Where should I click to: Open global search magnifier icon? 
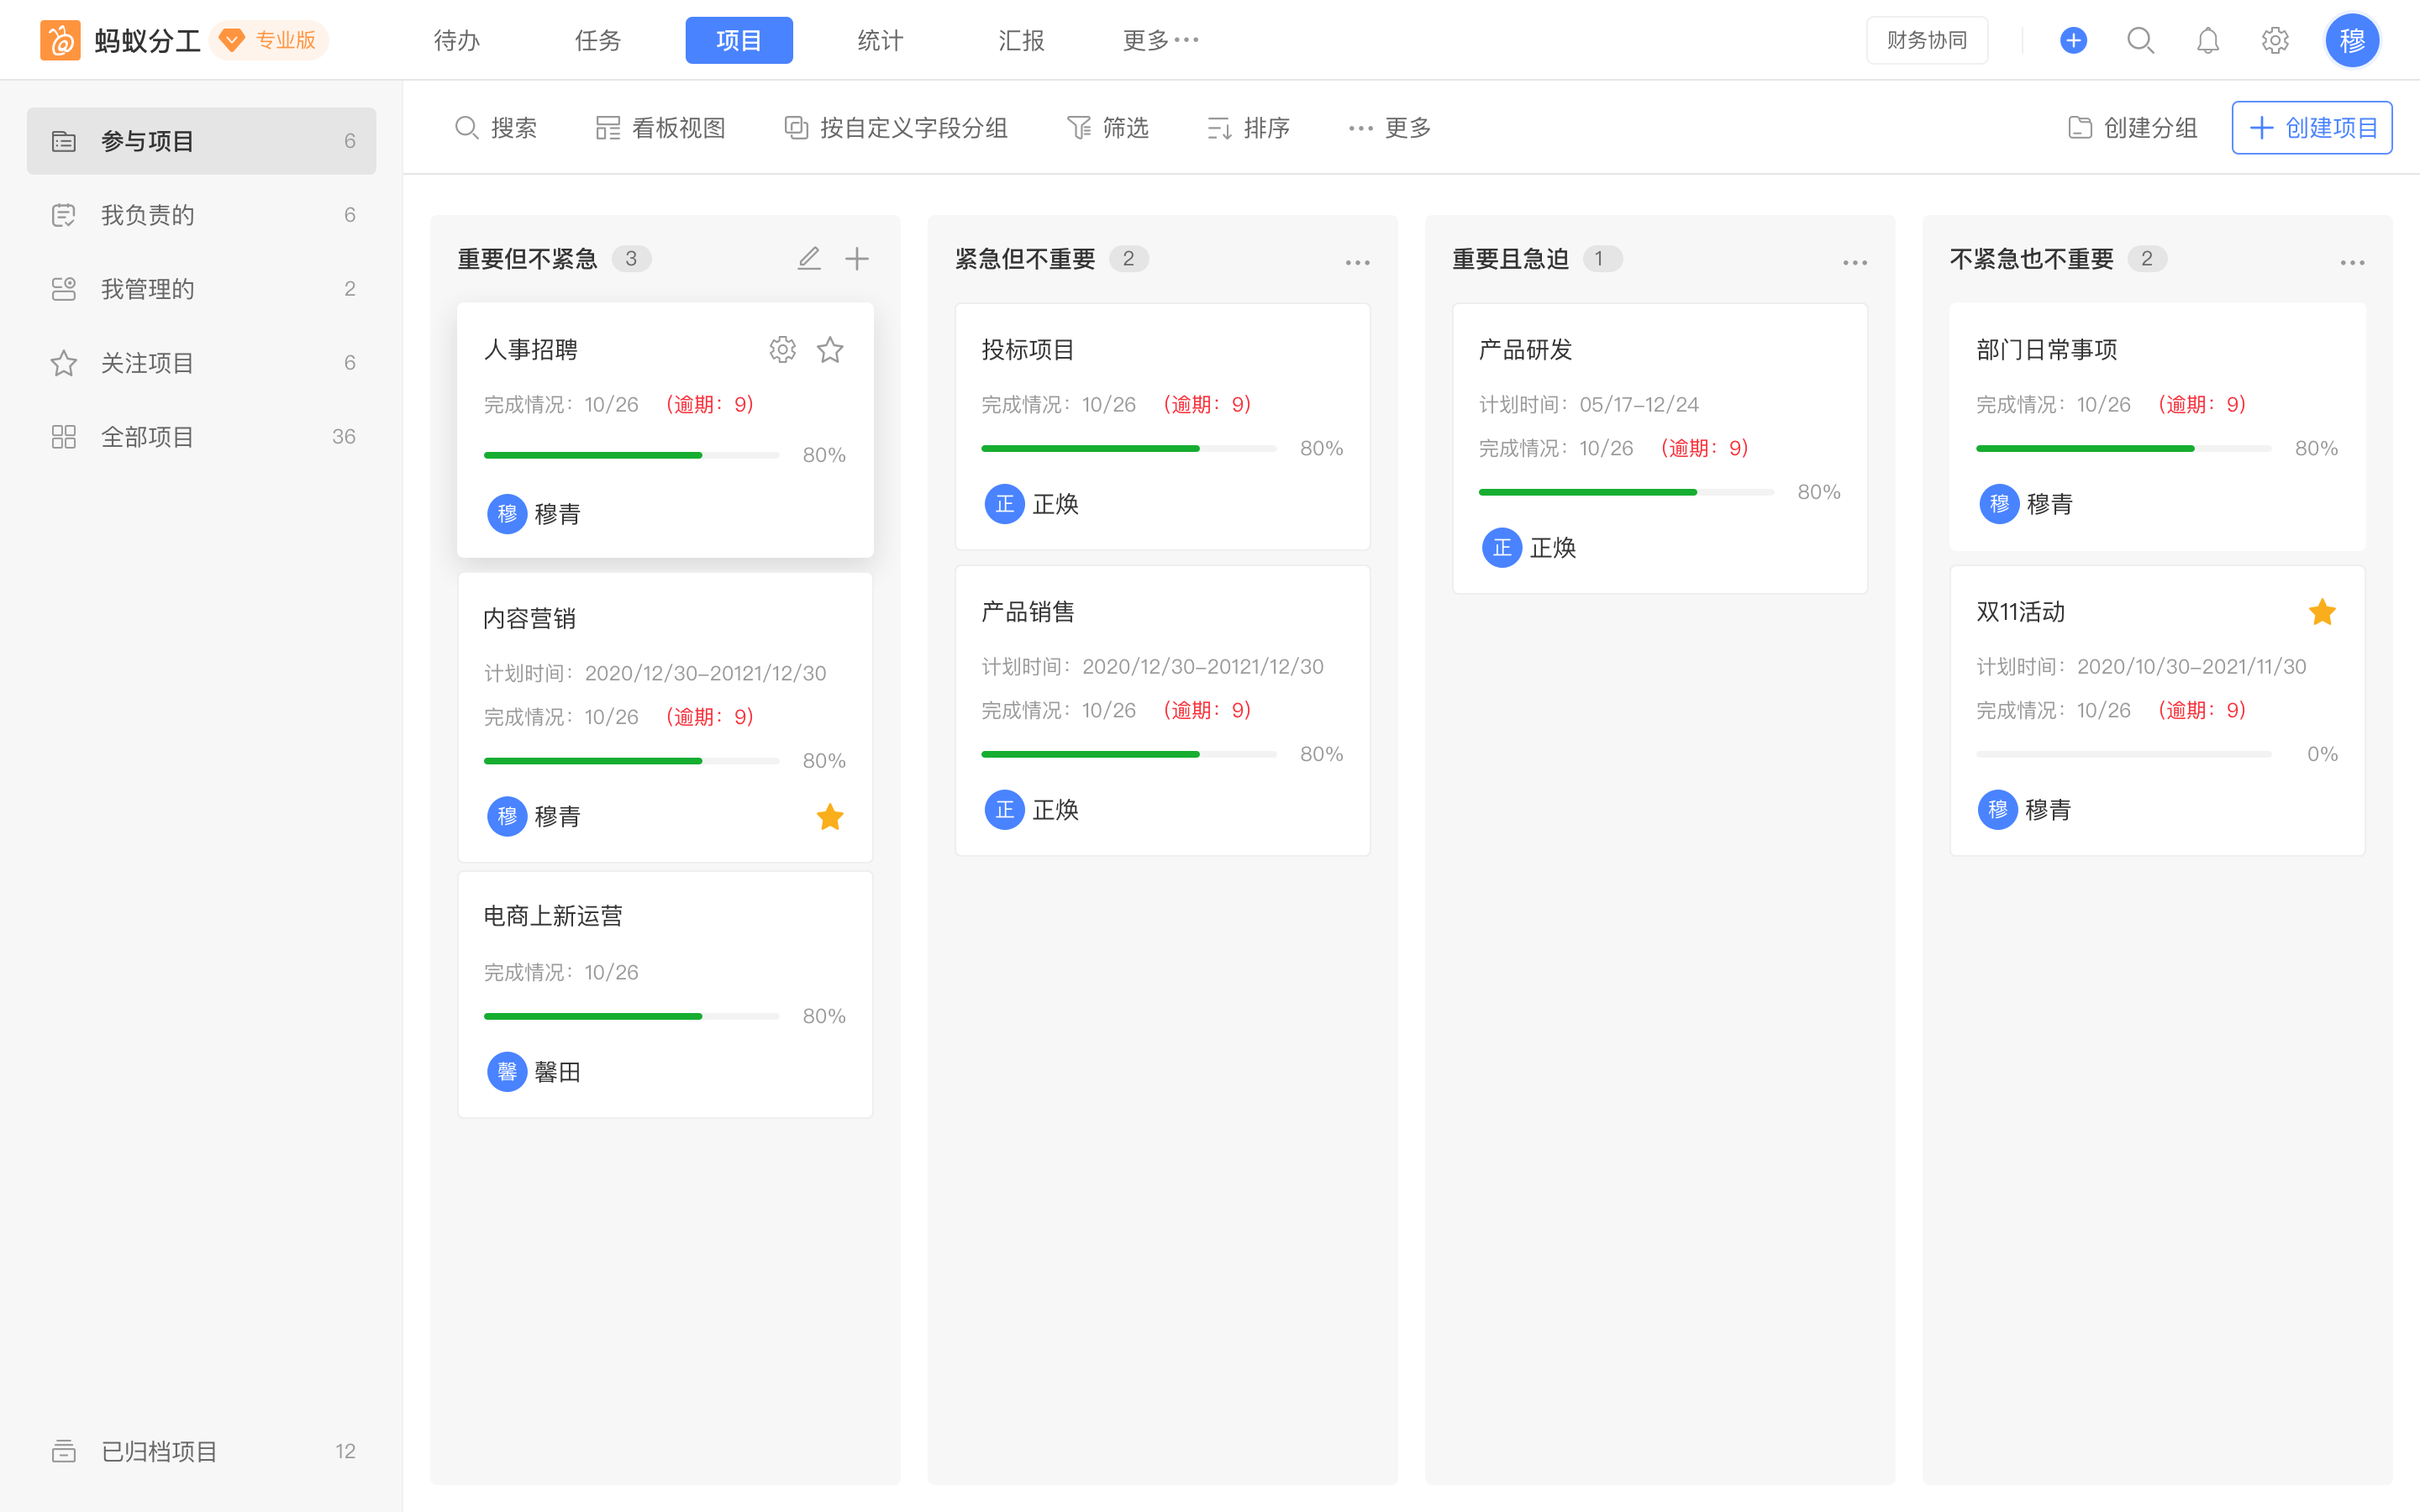coord(2140,40)
